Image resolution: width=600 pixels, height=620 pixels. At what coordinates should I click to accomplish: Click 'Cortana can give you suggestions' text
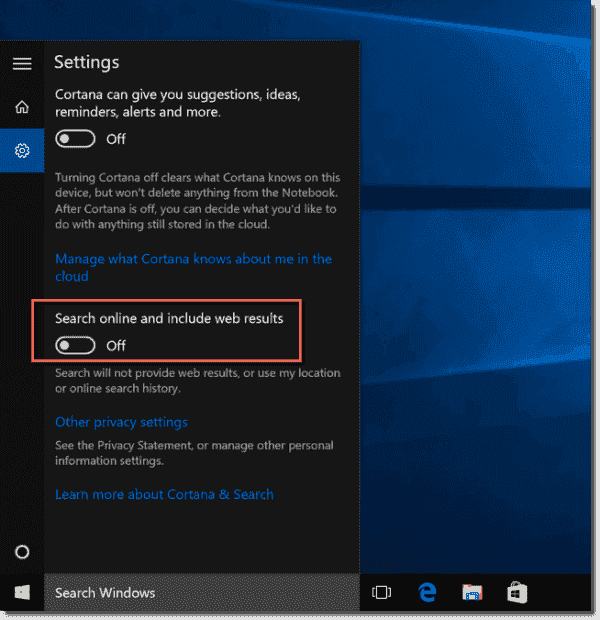(x=178, y=103)
